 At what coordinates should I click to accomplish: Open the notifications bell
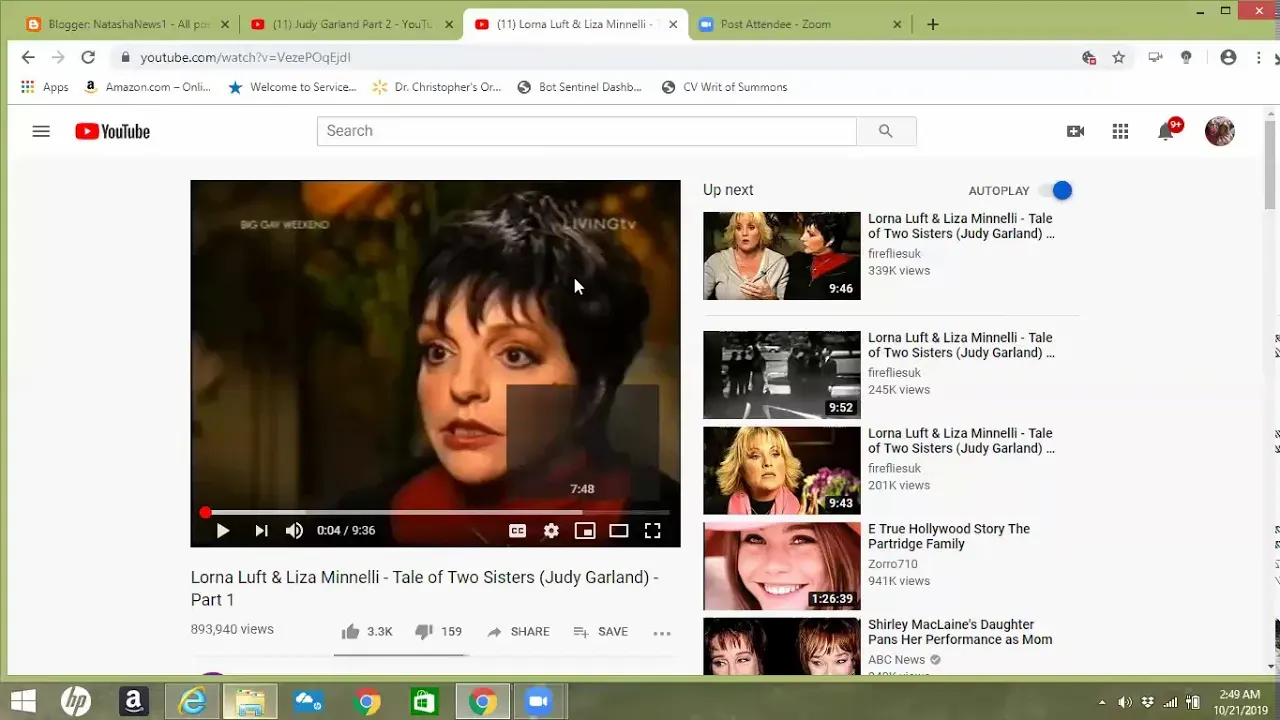1165,132
